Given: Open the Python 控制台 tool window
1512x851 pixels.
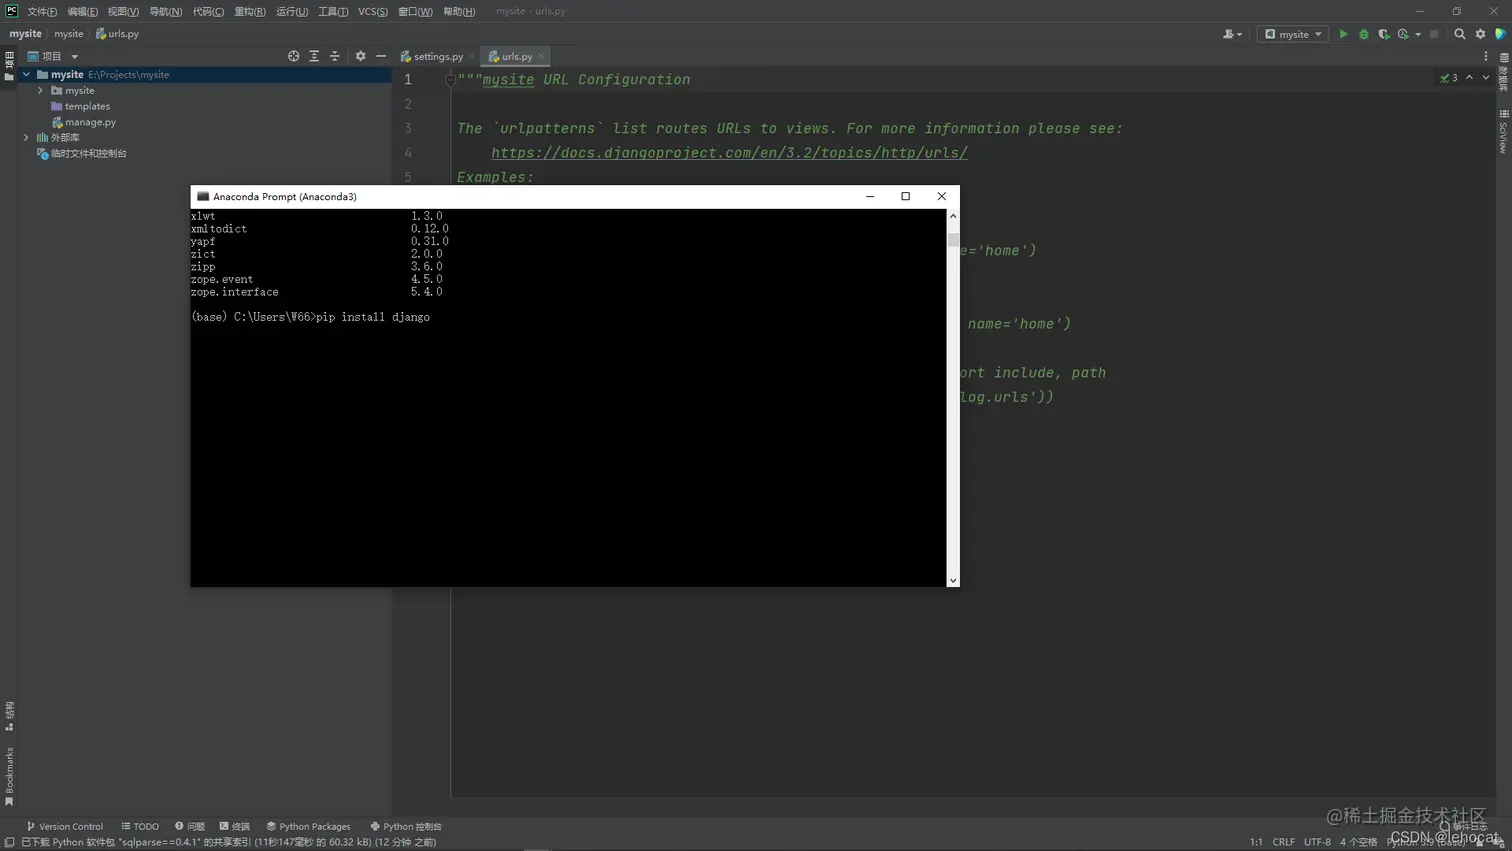Looking at the screenshot, I should click(x=405, y=826).
